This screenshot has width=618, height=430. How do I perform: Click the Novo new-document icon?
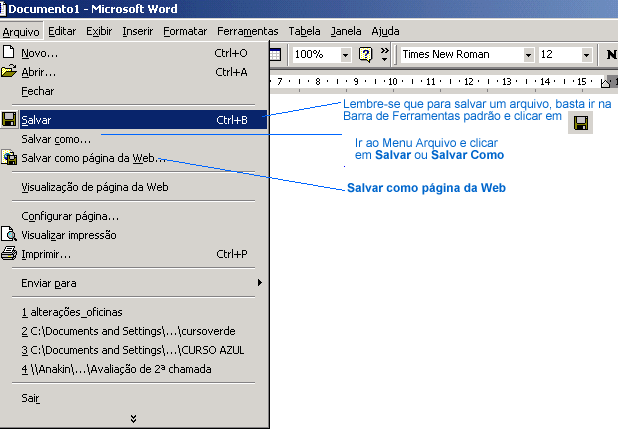(x=8, y=52)
